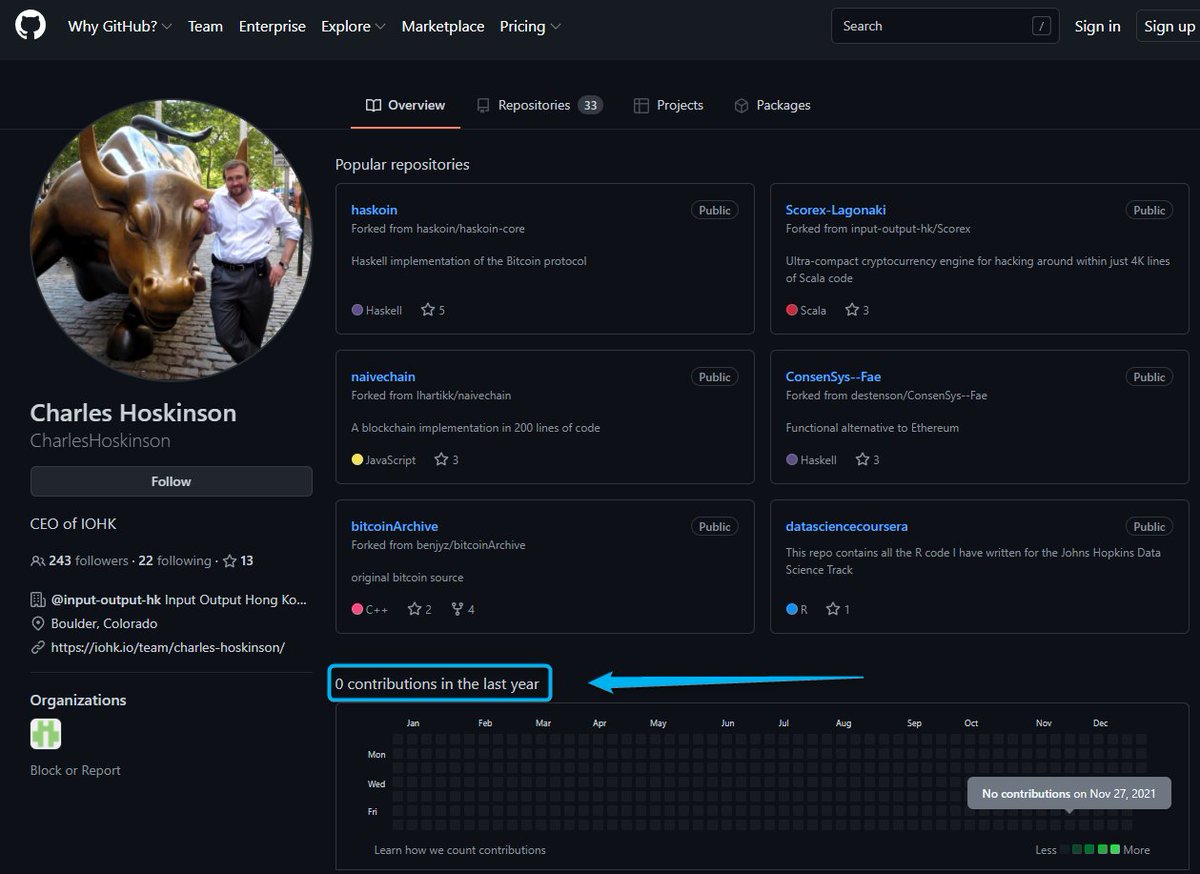
Task: Click the haskoin star count icon
Action: pyautogui.click(x=428, y=310)
